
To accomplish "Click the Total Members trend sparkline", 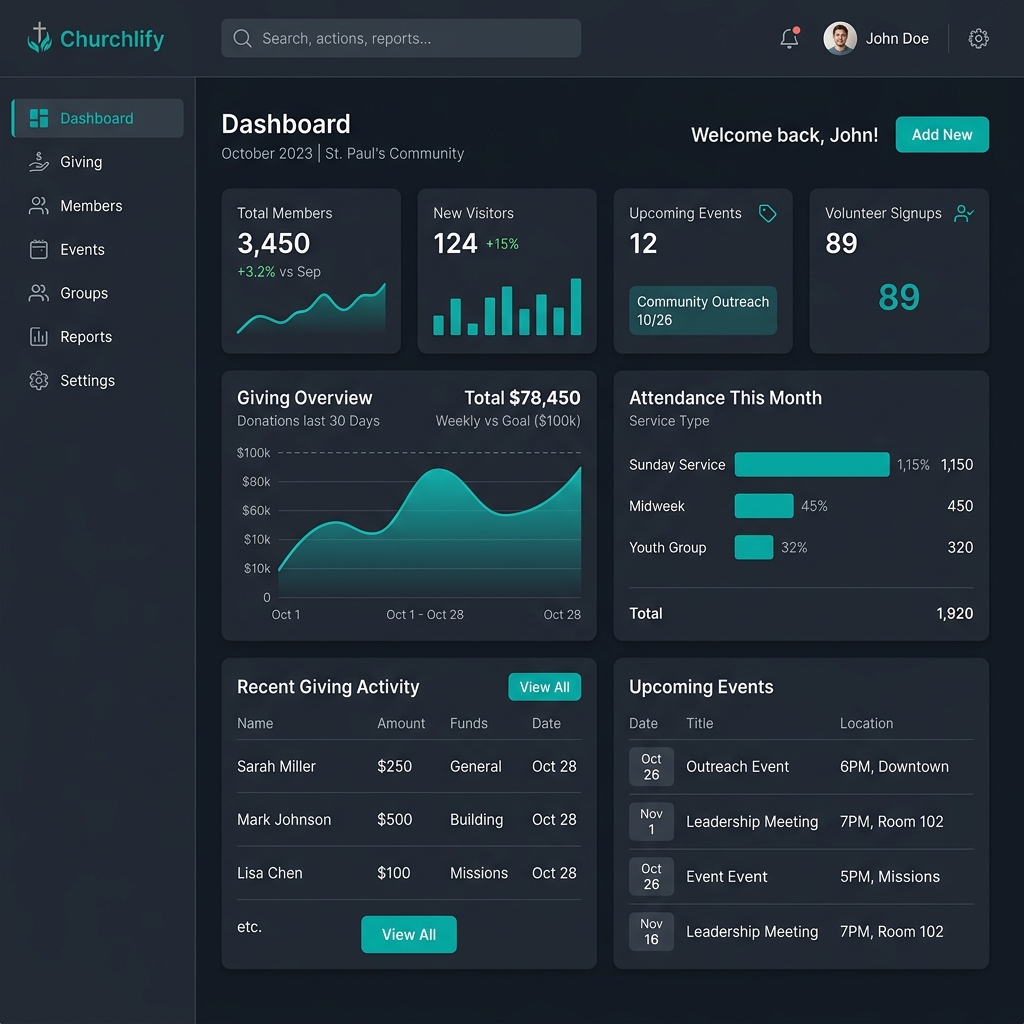I will (x=311, y=308).
